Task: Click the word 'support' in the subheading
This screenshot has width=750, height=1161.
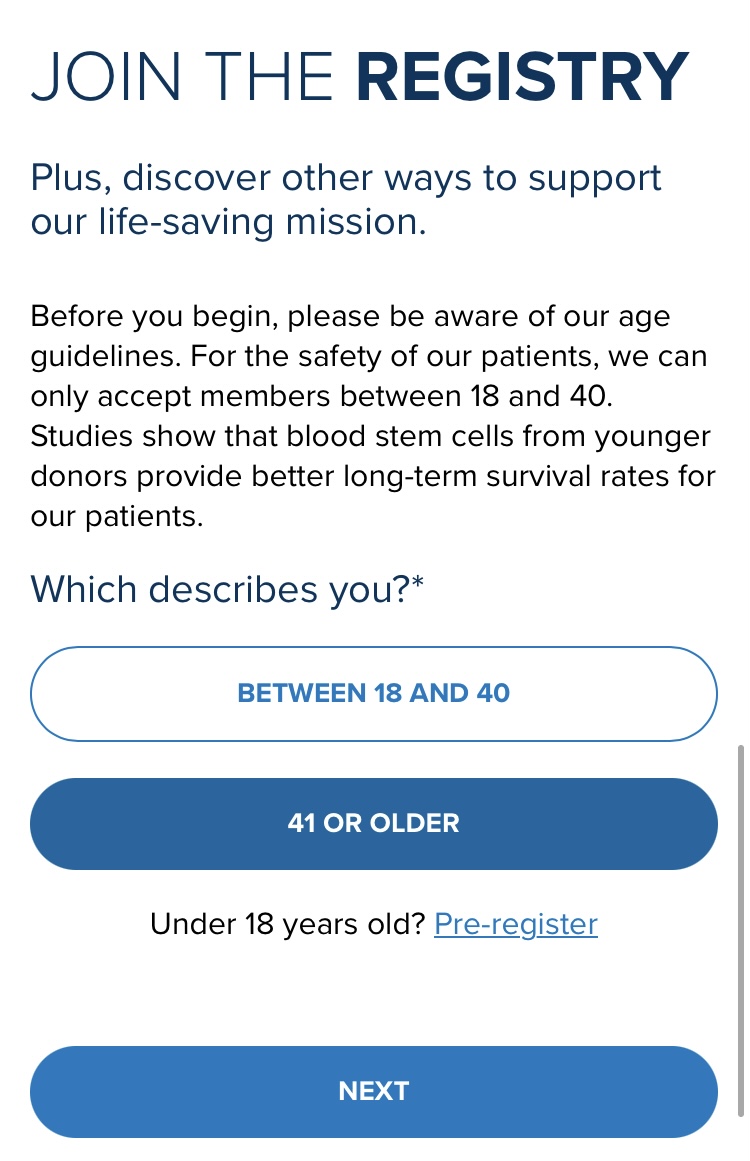Action: [x=595, y=178]
